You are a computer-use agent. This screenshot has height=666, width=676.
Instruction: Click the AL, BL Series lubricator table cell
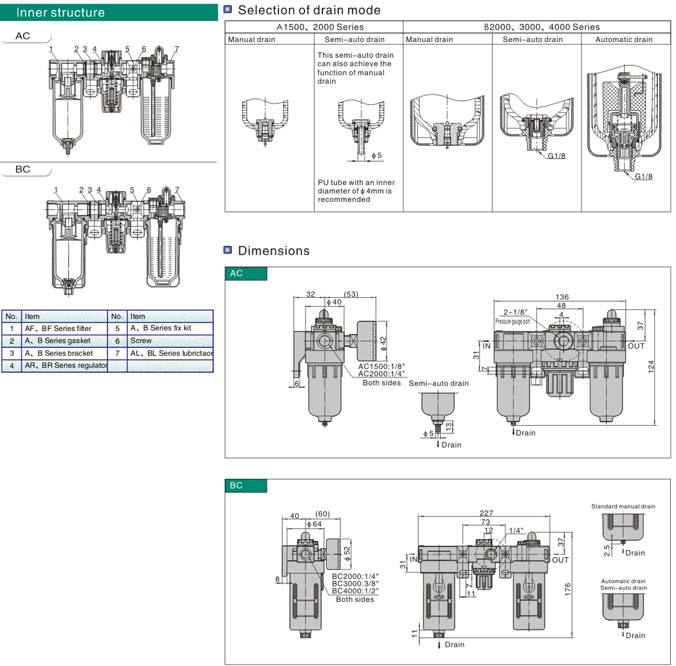[x=170, y=353]
